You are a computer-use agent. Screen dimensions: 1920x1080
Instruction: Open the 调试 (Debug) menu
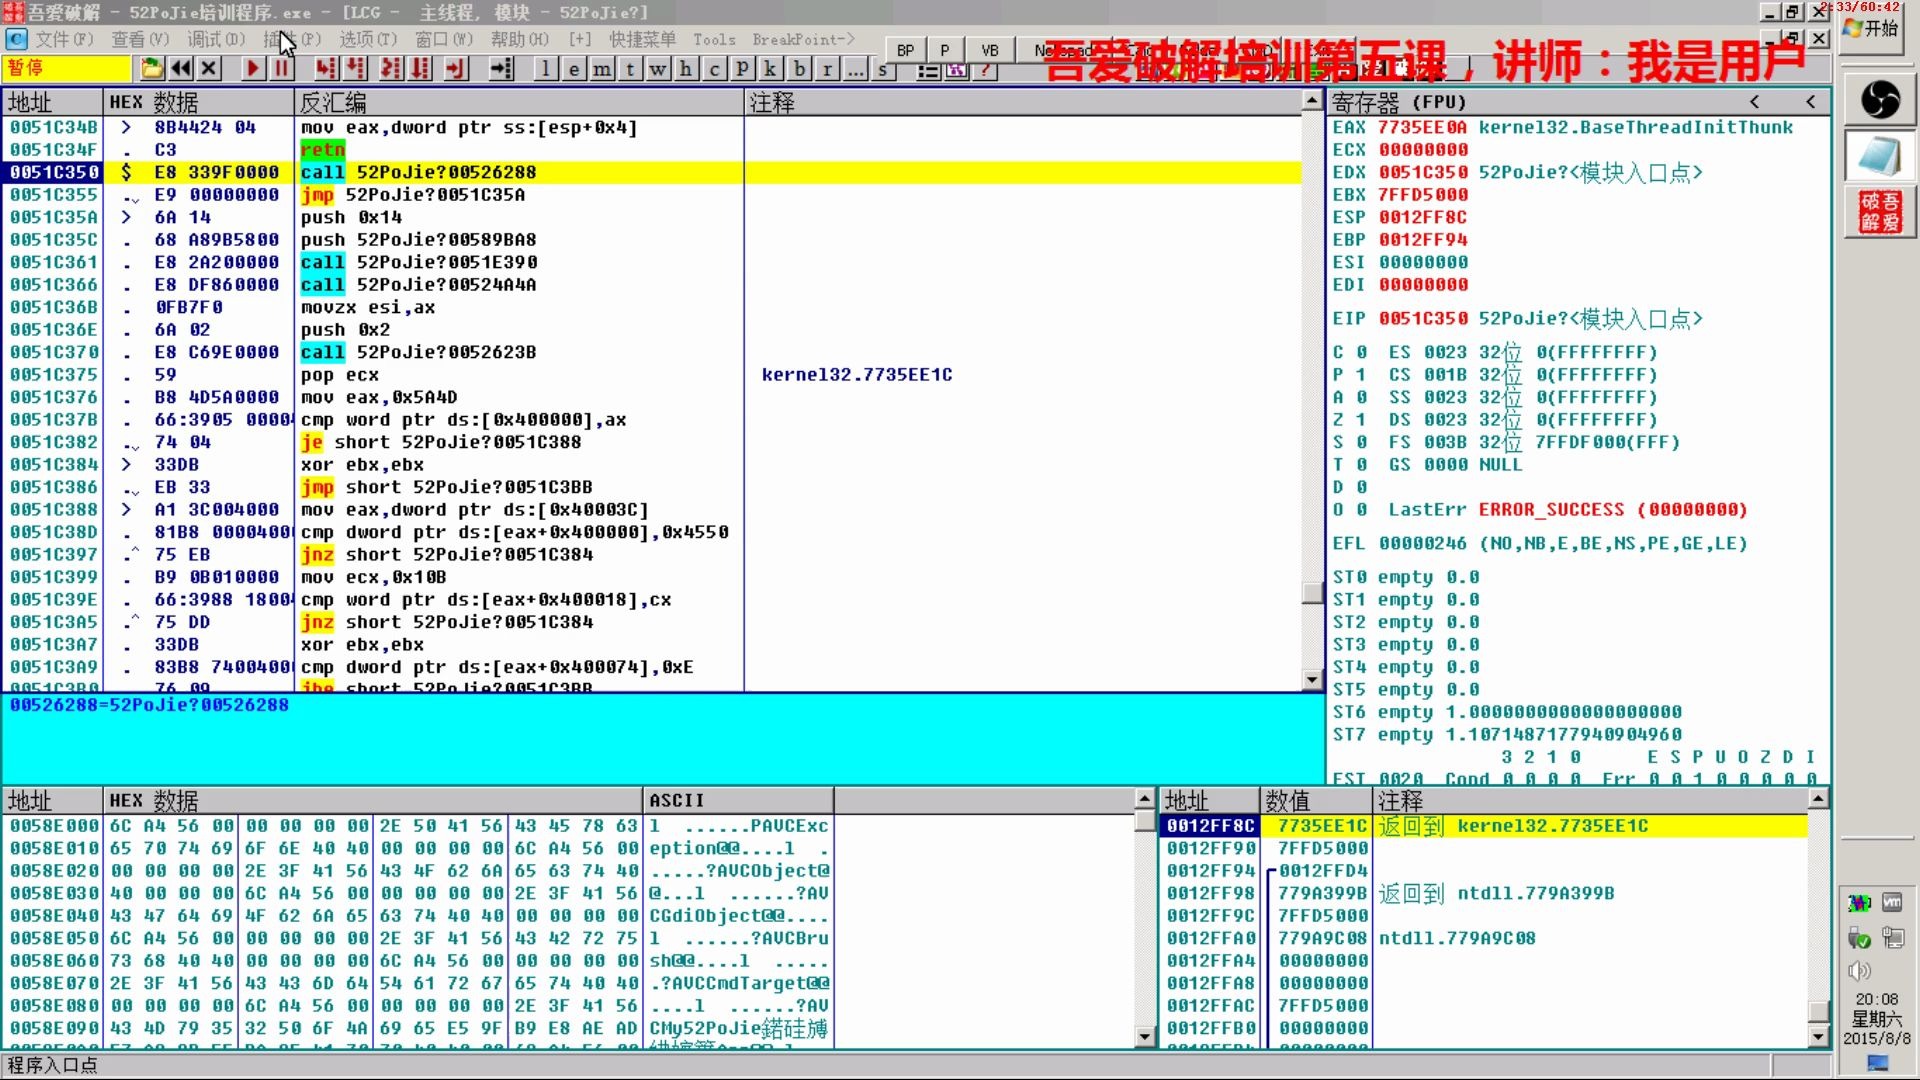(x=210, y=38)
